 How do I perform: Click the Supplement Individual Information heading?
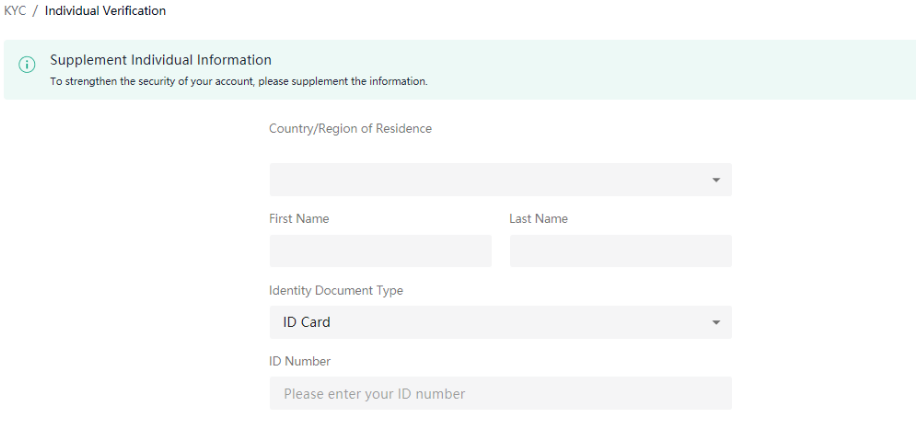point(161,60)
